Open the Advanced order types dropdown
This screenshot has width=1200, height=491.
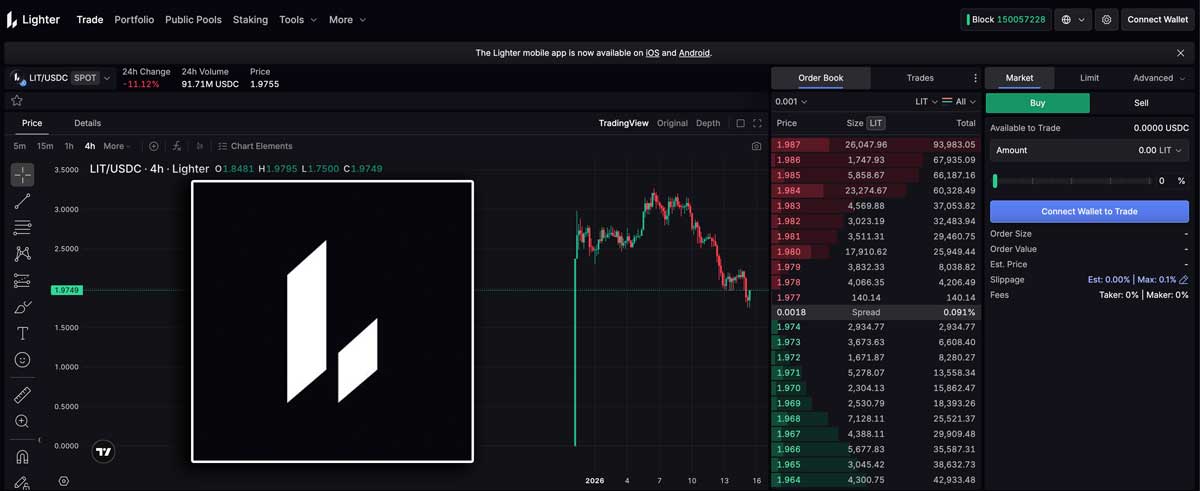pos(1158,78)
